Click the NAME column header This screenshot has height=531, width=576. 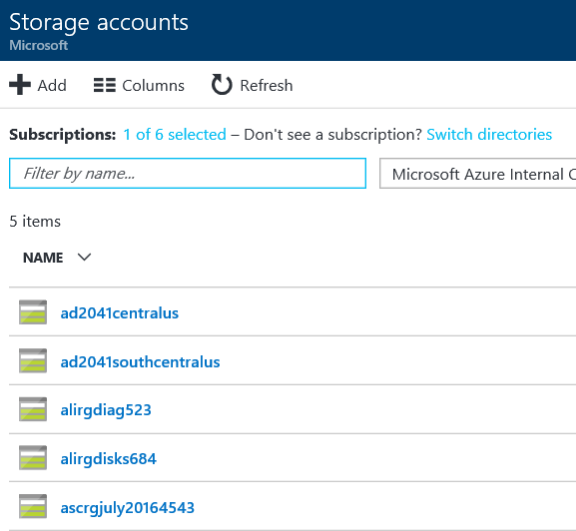[43, 257]
